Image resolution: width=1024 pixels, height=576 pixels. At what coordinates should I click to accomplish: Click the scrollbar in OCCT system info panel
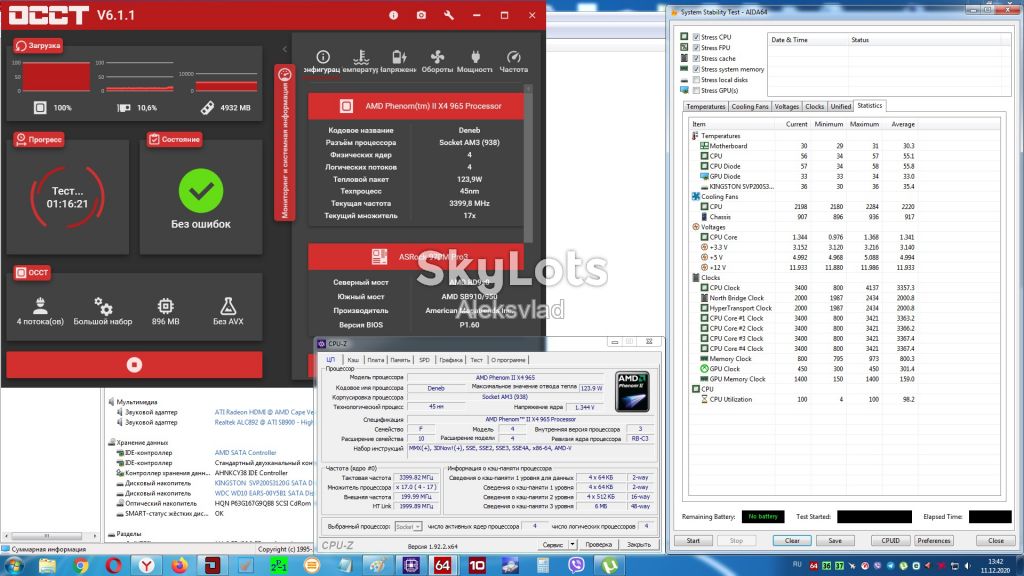pyautogui.click(x=528, y=163)
